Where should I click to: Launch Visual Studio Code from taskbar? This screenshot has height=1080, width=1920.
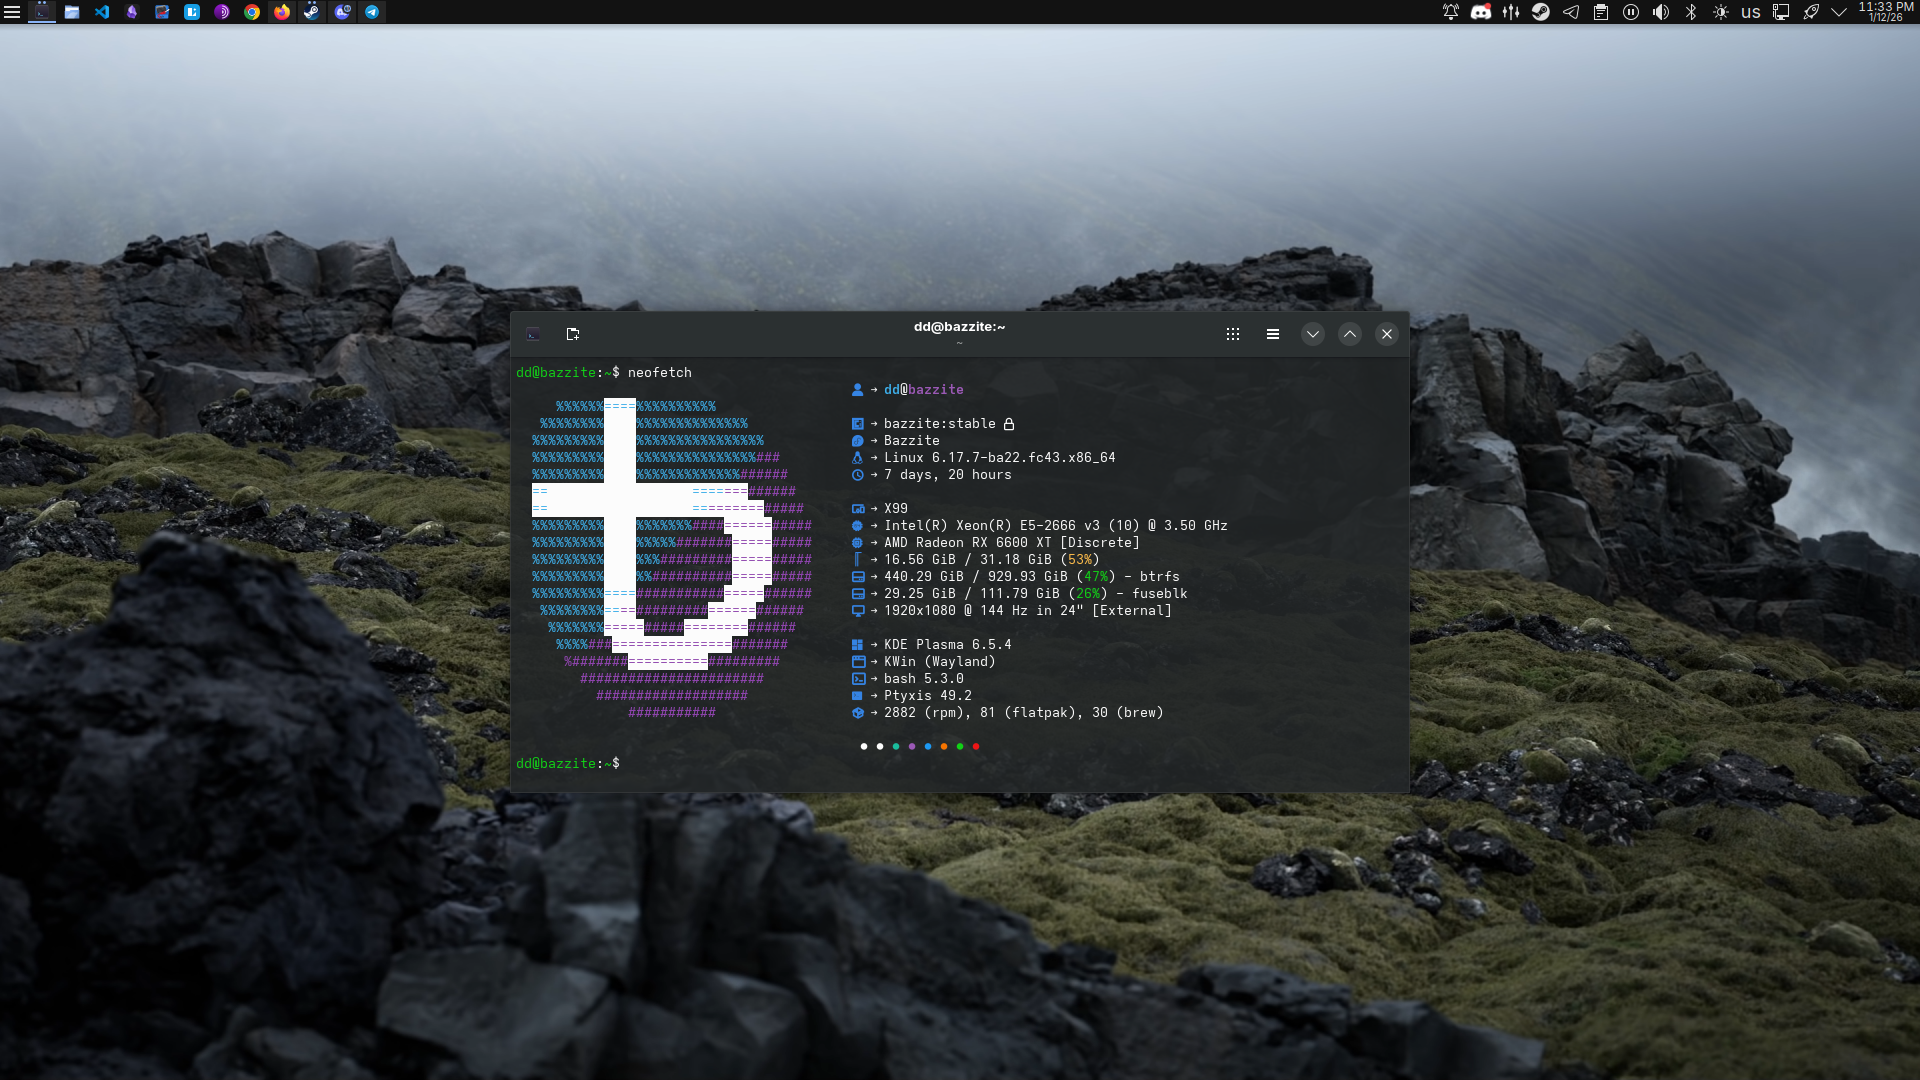click(x=102, y=12)
